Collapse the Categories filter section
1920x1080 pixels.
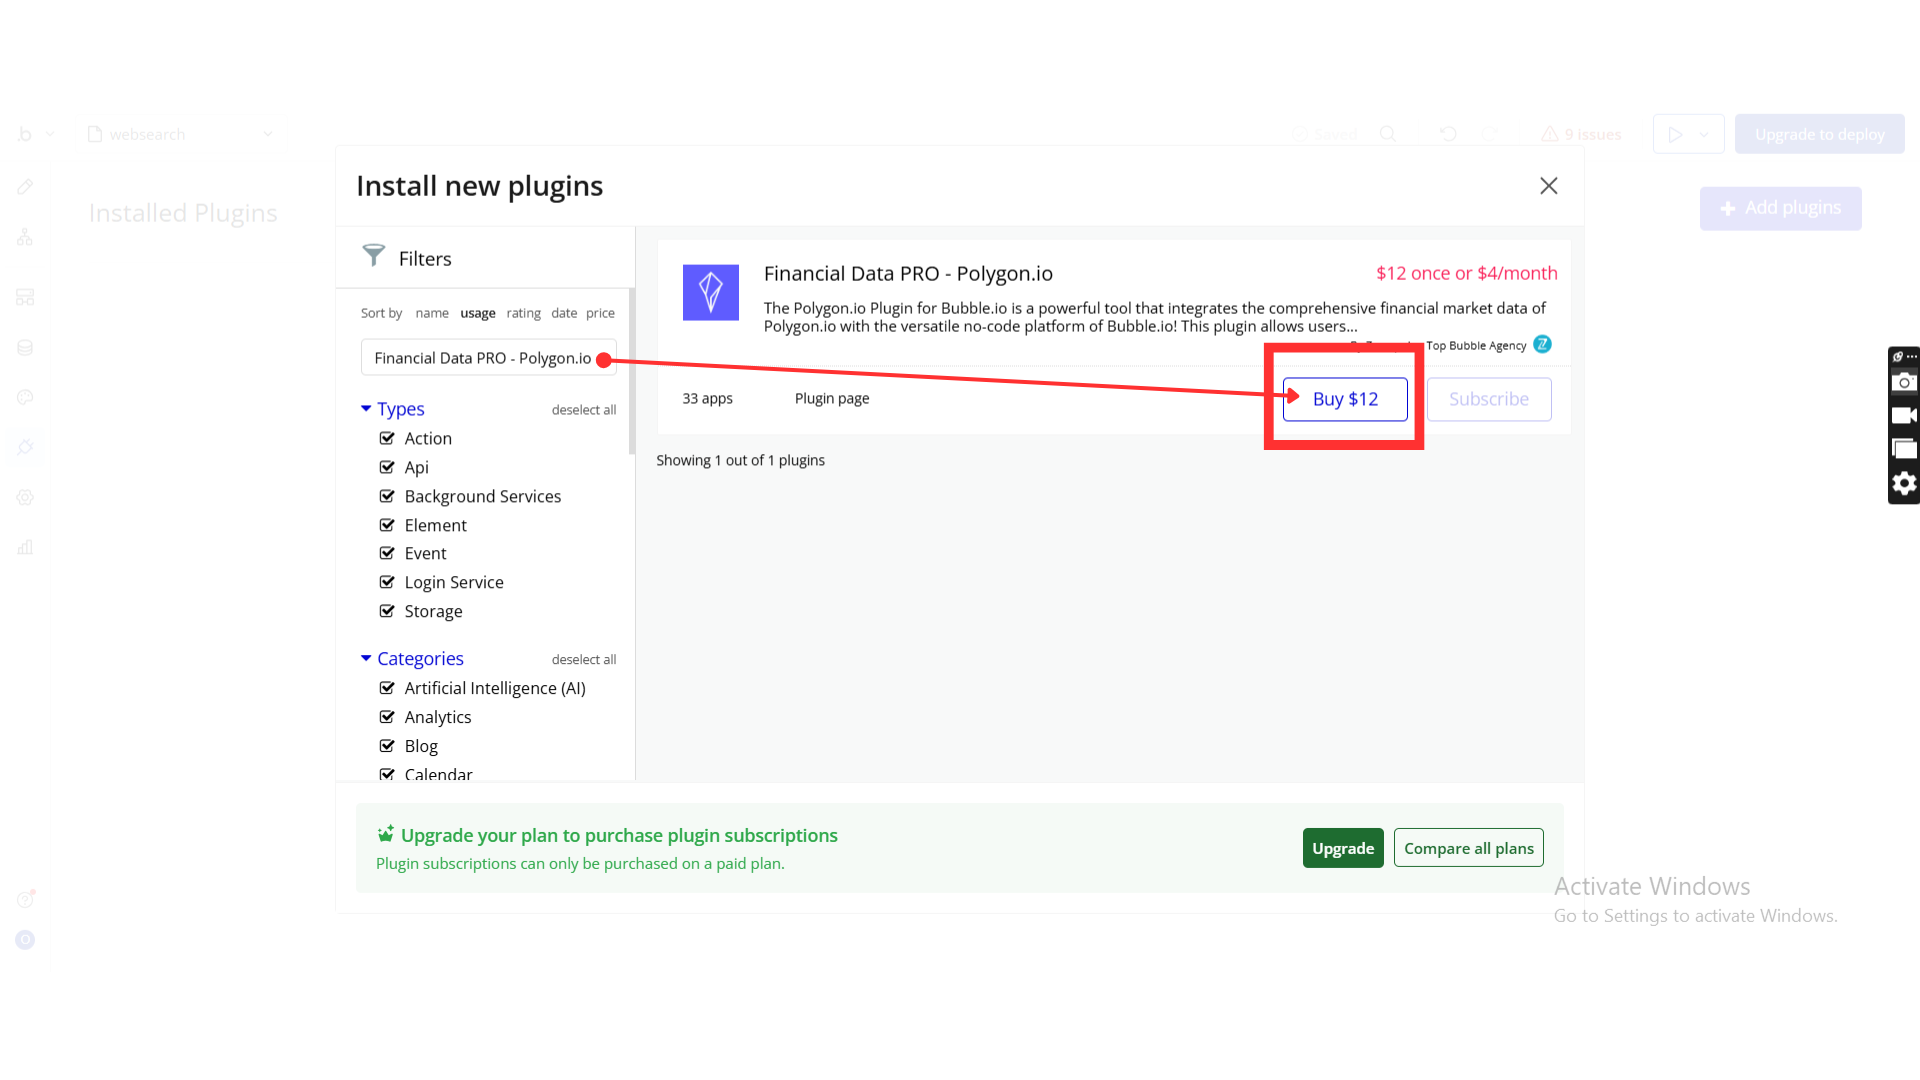pyautogui.click(x=366, y=658)
